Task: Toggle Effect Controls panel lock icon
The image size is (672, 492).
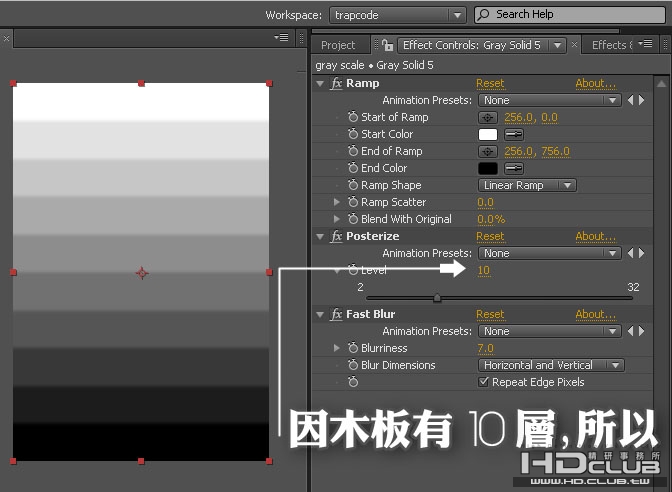Action: pyautogui.click(x=387, y=45)
